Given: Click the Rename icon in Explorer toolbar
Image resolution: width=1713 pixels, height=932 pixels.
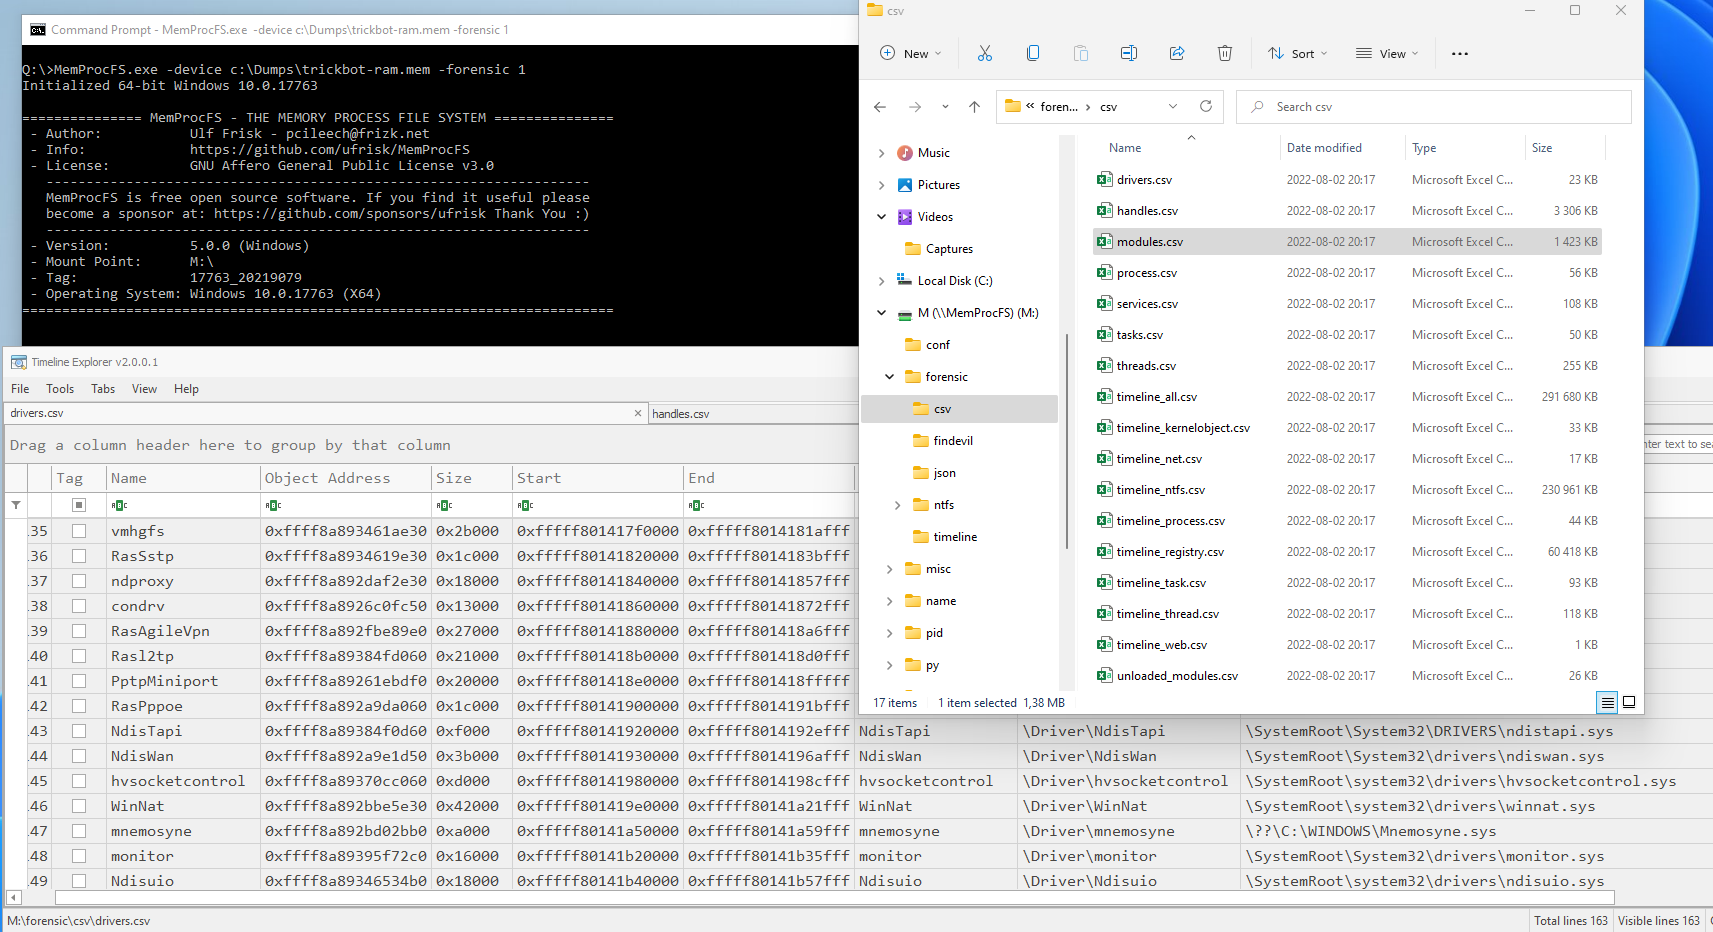Looking at the screenshot, I should (x=1129, y=54).
